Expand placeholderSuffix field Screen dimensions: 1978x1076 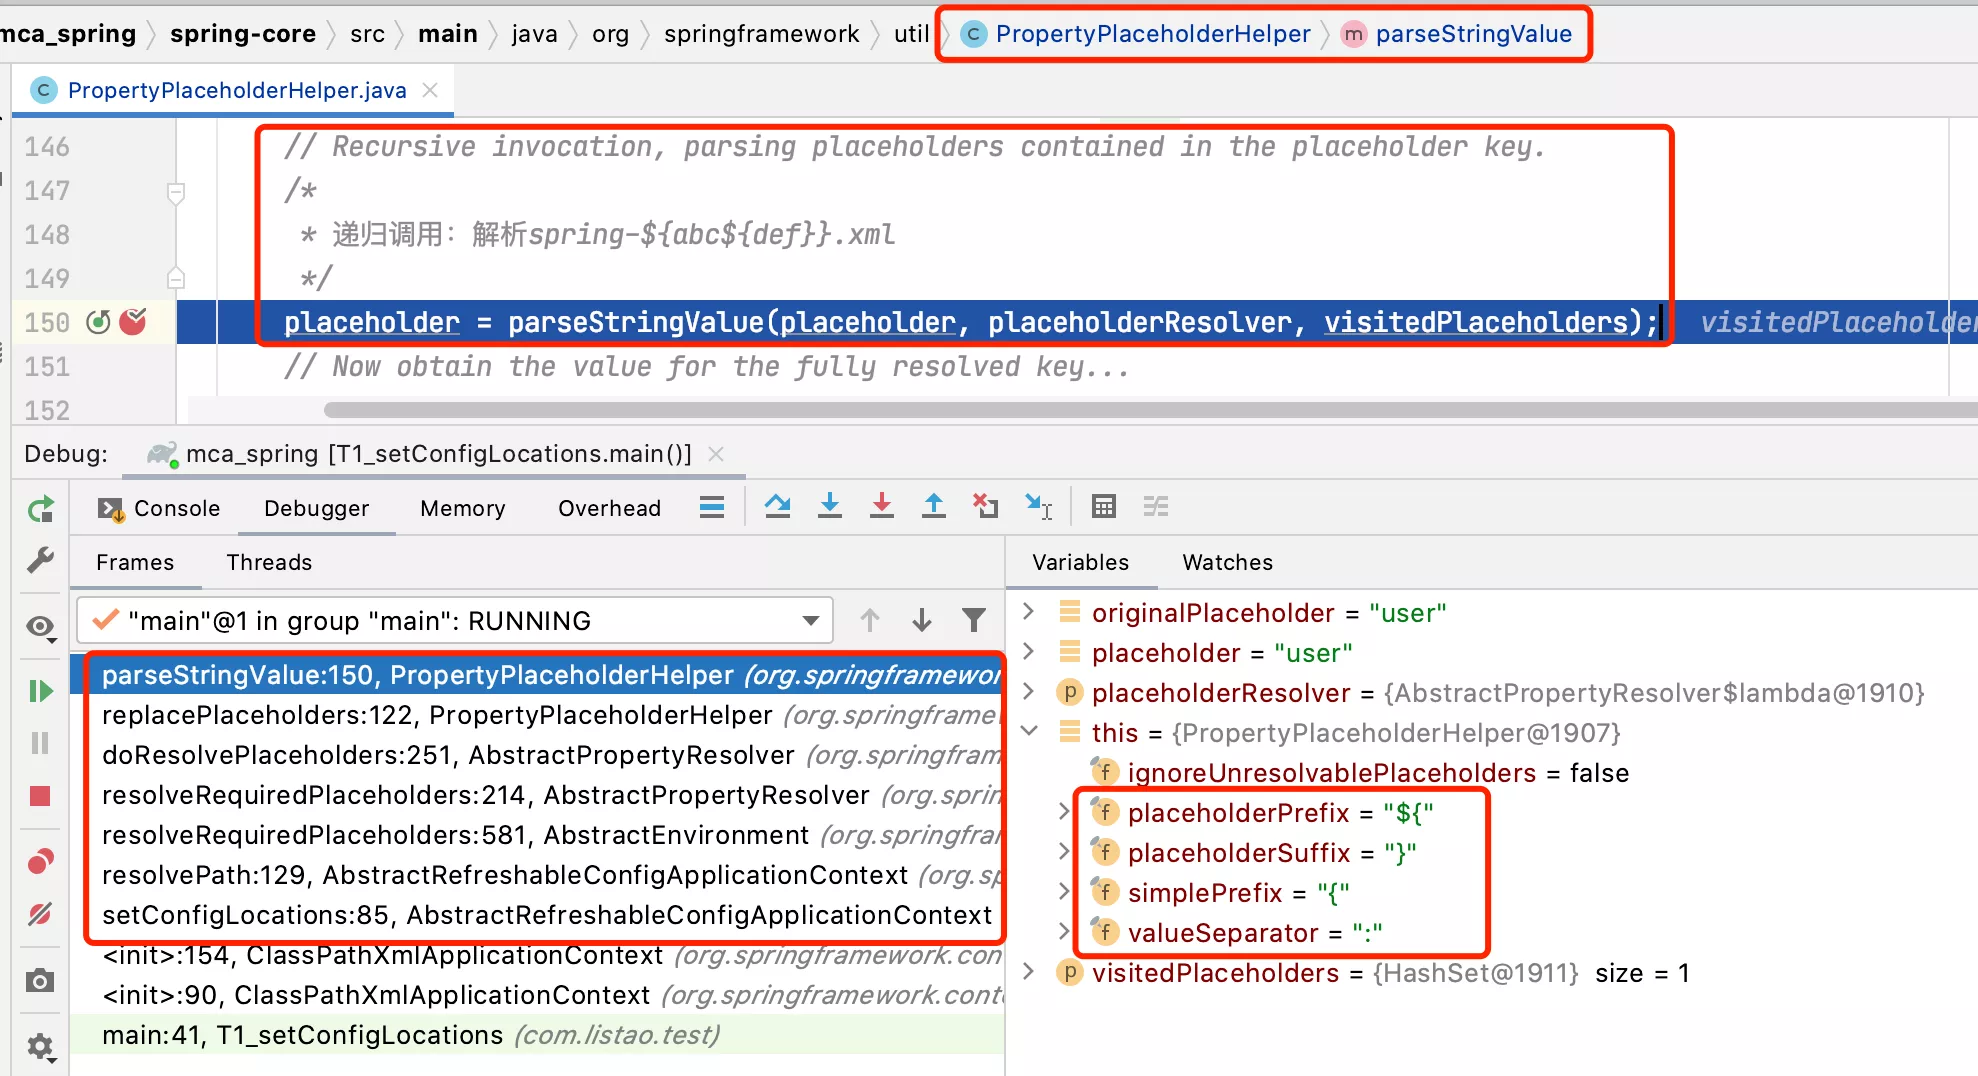point(1064,852)
